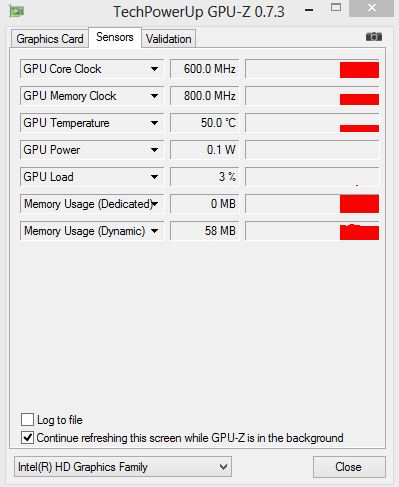Expand the GPU Power dropdown arrow

[x=154, y=150]
